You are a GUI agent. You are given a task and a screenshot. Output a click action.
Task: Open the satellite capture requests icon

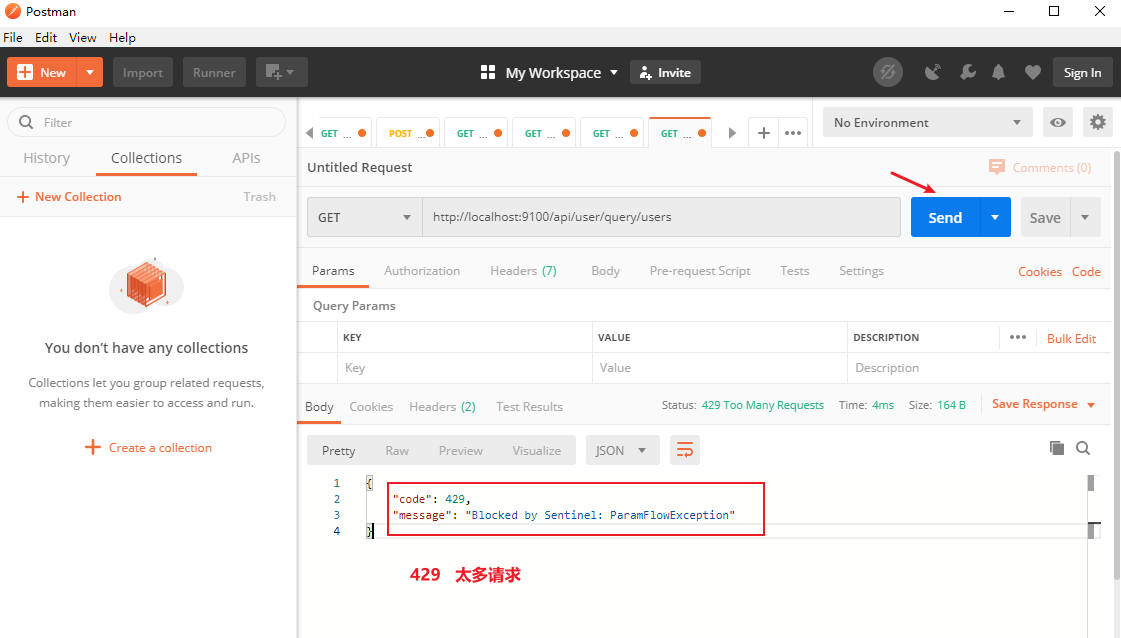click(x=932, y=72)
